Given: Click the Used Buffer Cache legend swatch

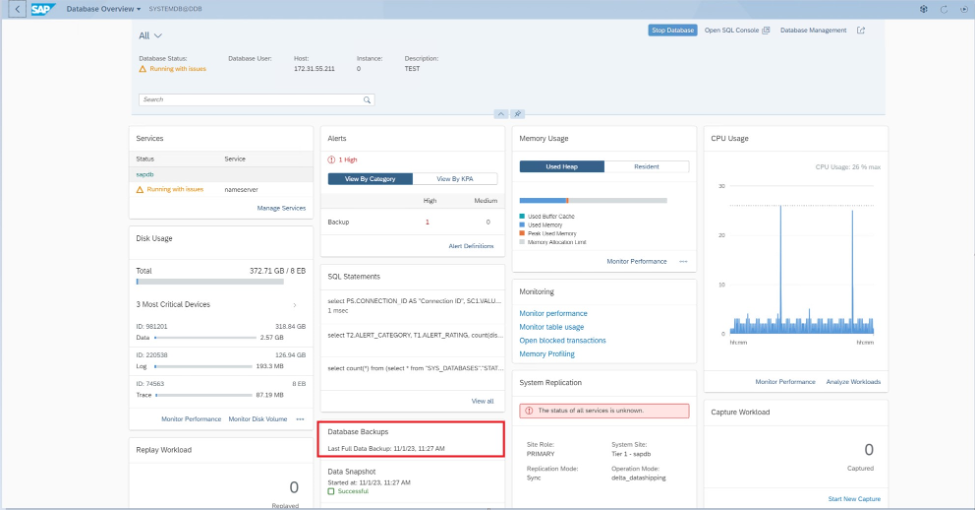Looking at the screenshot, I should [522, 217].
